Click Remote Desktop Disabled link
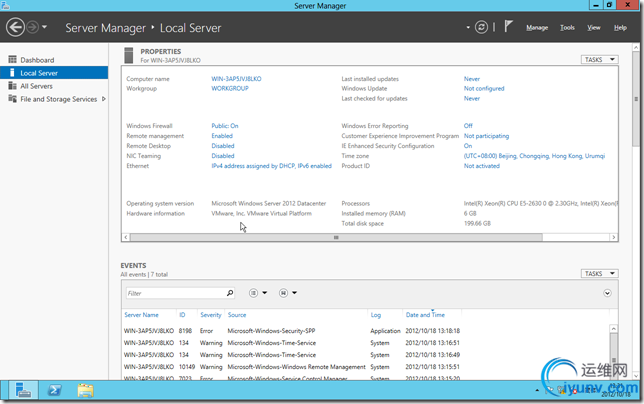The height and width of the screenshot is (404, 644). tap(223, 146)
